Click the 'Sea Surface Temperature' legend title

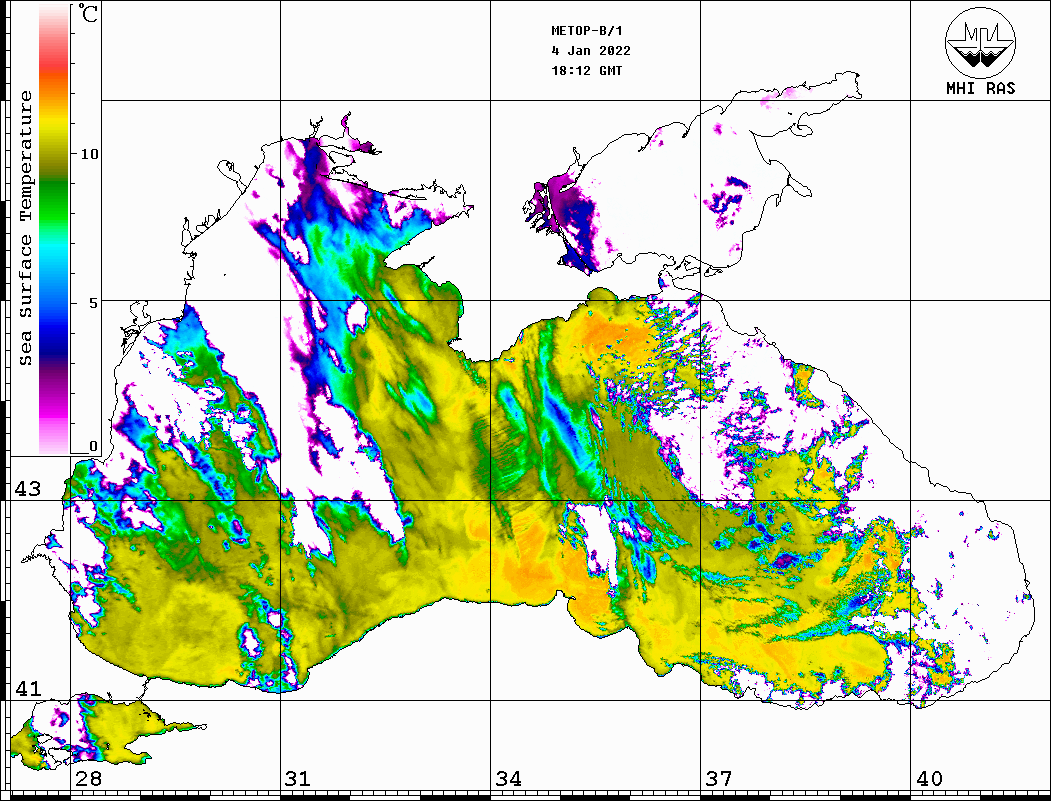[25, 228]
